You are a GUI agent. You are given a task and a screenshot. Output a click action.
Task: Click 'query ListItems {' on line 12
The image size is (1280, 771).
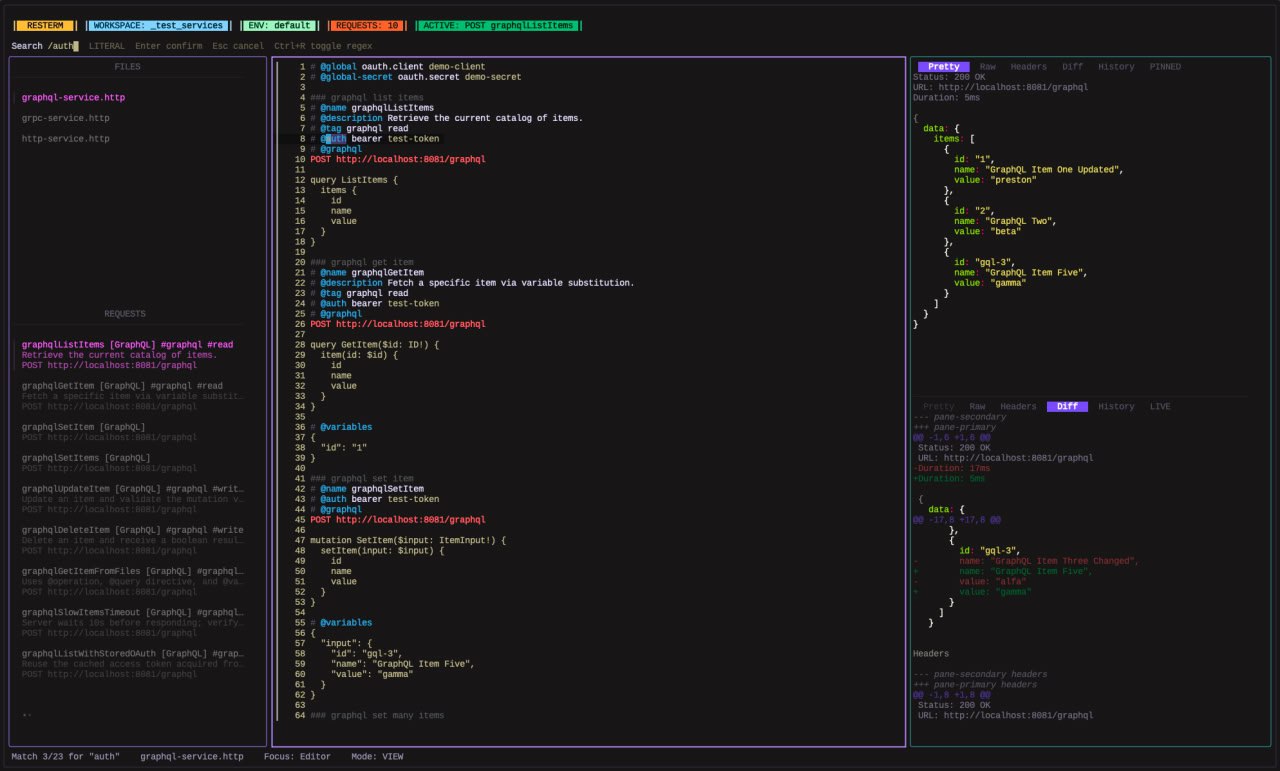coord(354,180)
